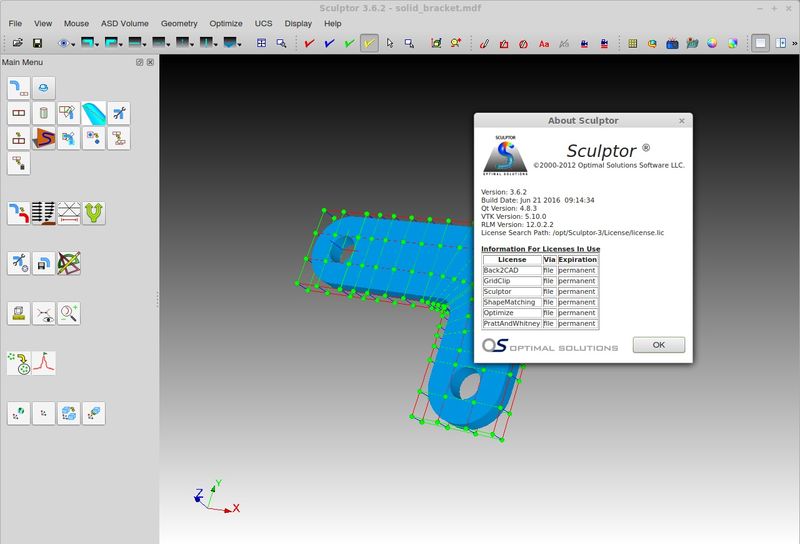The height and width of the screenshot is (544, 800).
Task: Toggle the green checkmark selection mode
Action: click(349, 43)
